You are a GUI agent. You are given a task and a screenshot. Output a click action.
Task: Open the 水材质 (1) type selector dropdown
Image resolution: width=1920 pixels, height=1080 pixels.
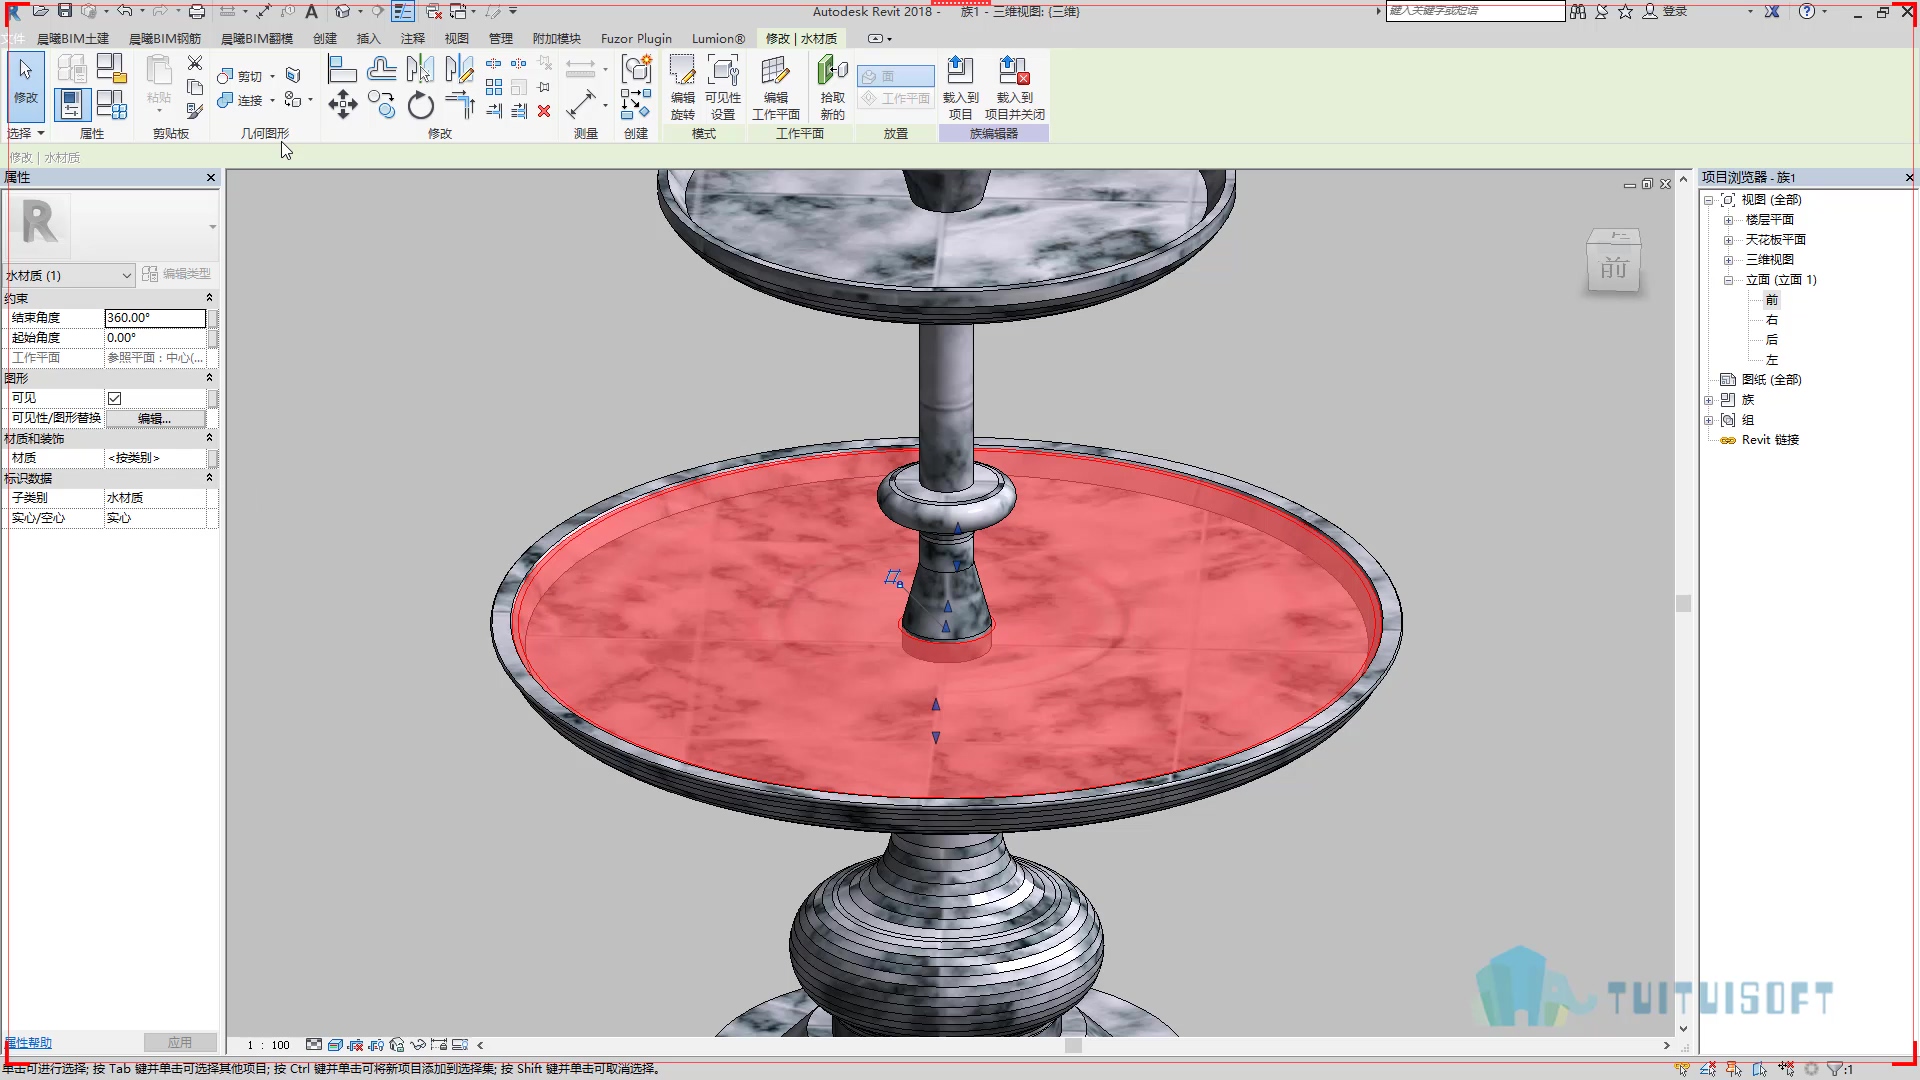[x=68, y=275]
